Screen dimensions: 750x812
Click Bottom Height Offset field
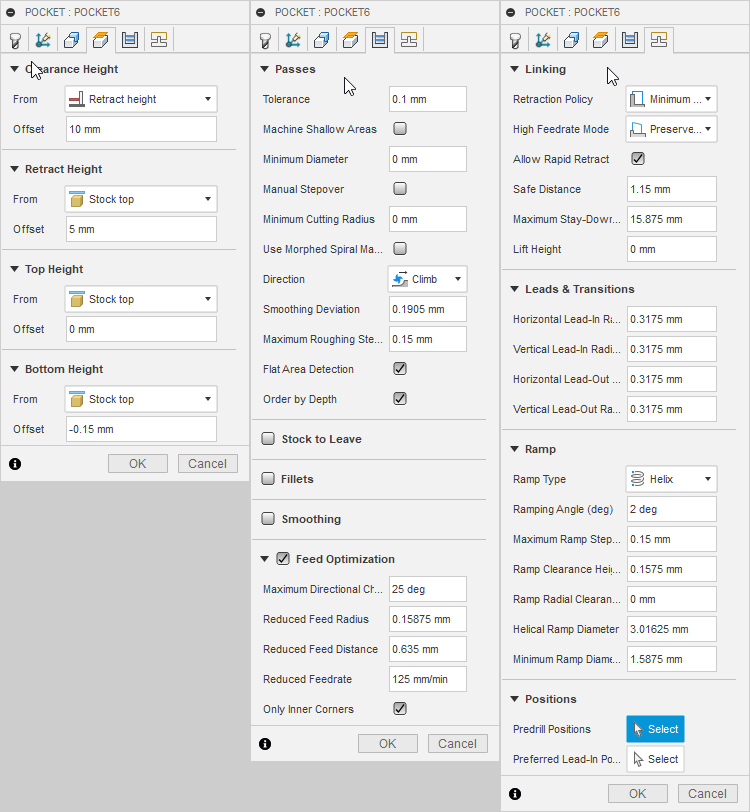point(141,429)
